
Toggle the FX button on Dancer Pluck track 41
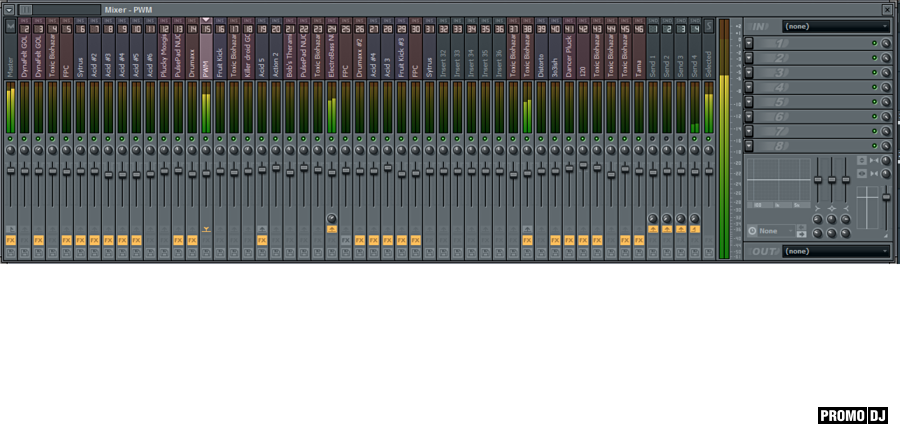pyautogui.click(x=569, y=240)
